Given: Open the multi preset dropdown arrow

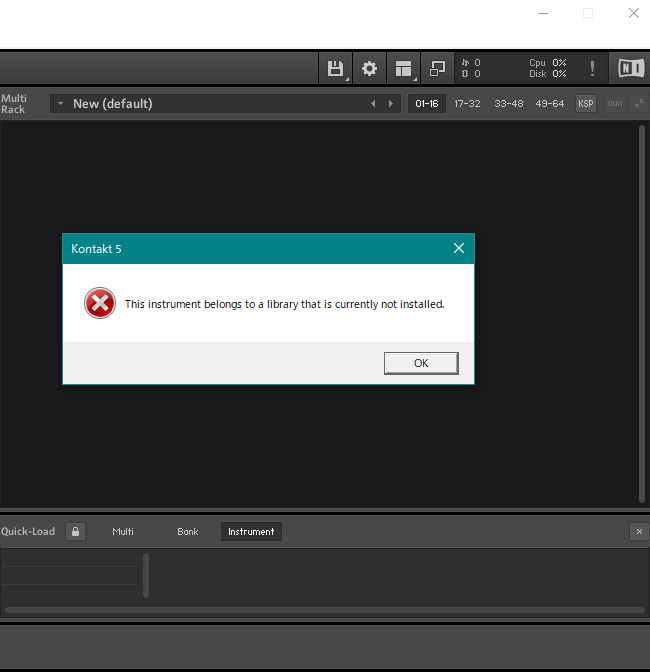Looking at the screenshot, I should (60, 104).
